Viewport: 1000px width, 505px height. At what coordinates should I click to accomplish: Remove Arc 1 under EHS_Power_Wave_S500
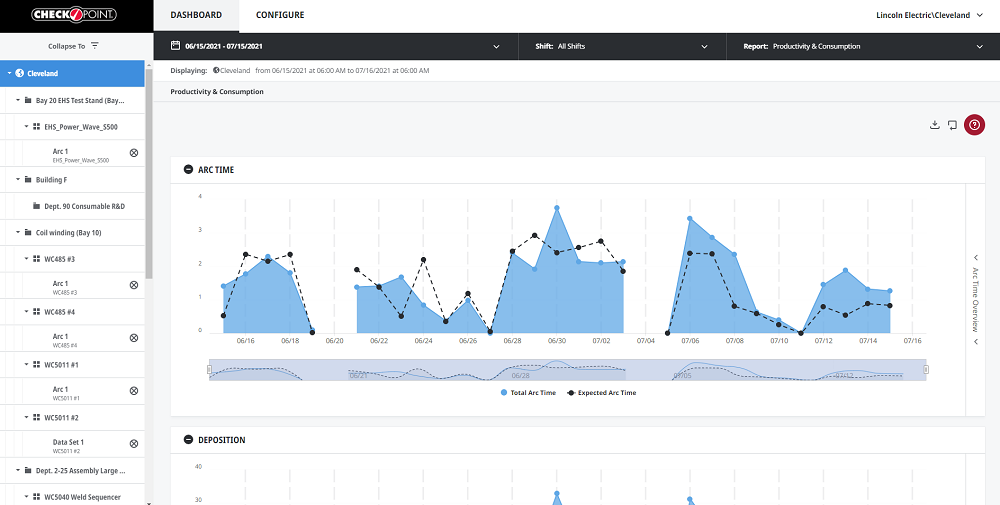coord(134,153)
